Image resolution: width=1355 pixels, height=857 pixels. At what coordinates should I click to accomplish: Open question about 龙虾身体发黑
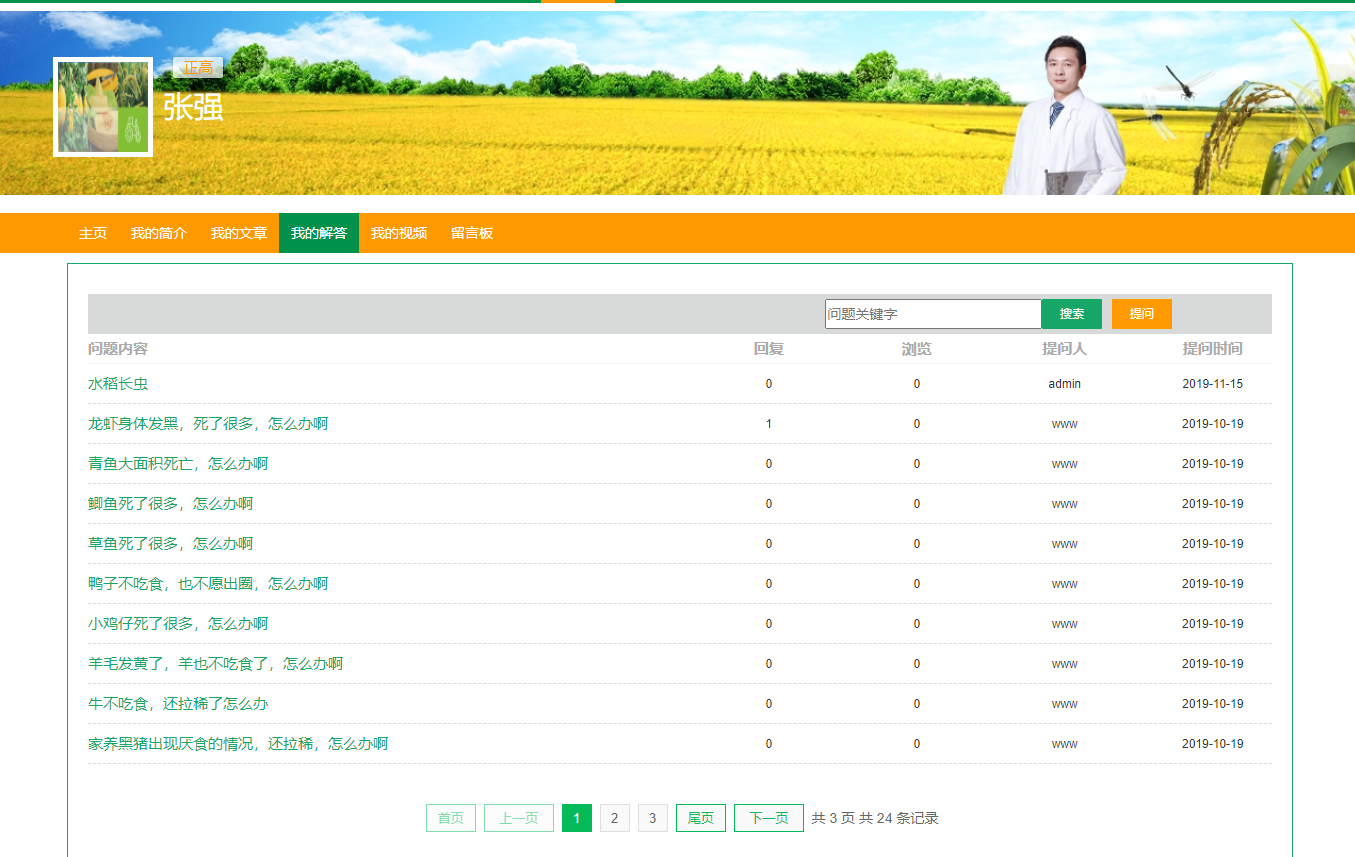point(208,424)
